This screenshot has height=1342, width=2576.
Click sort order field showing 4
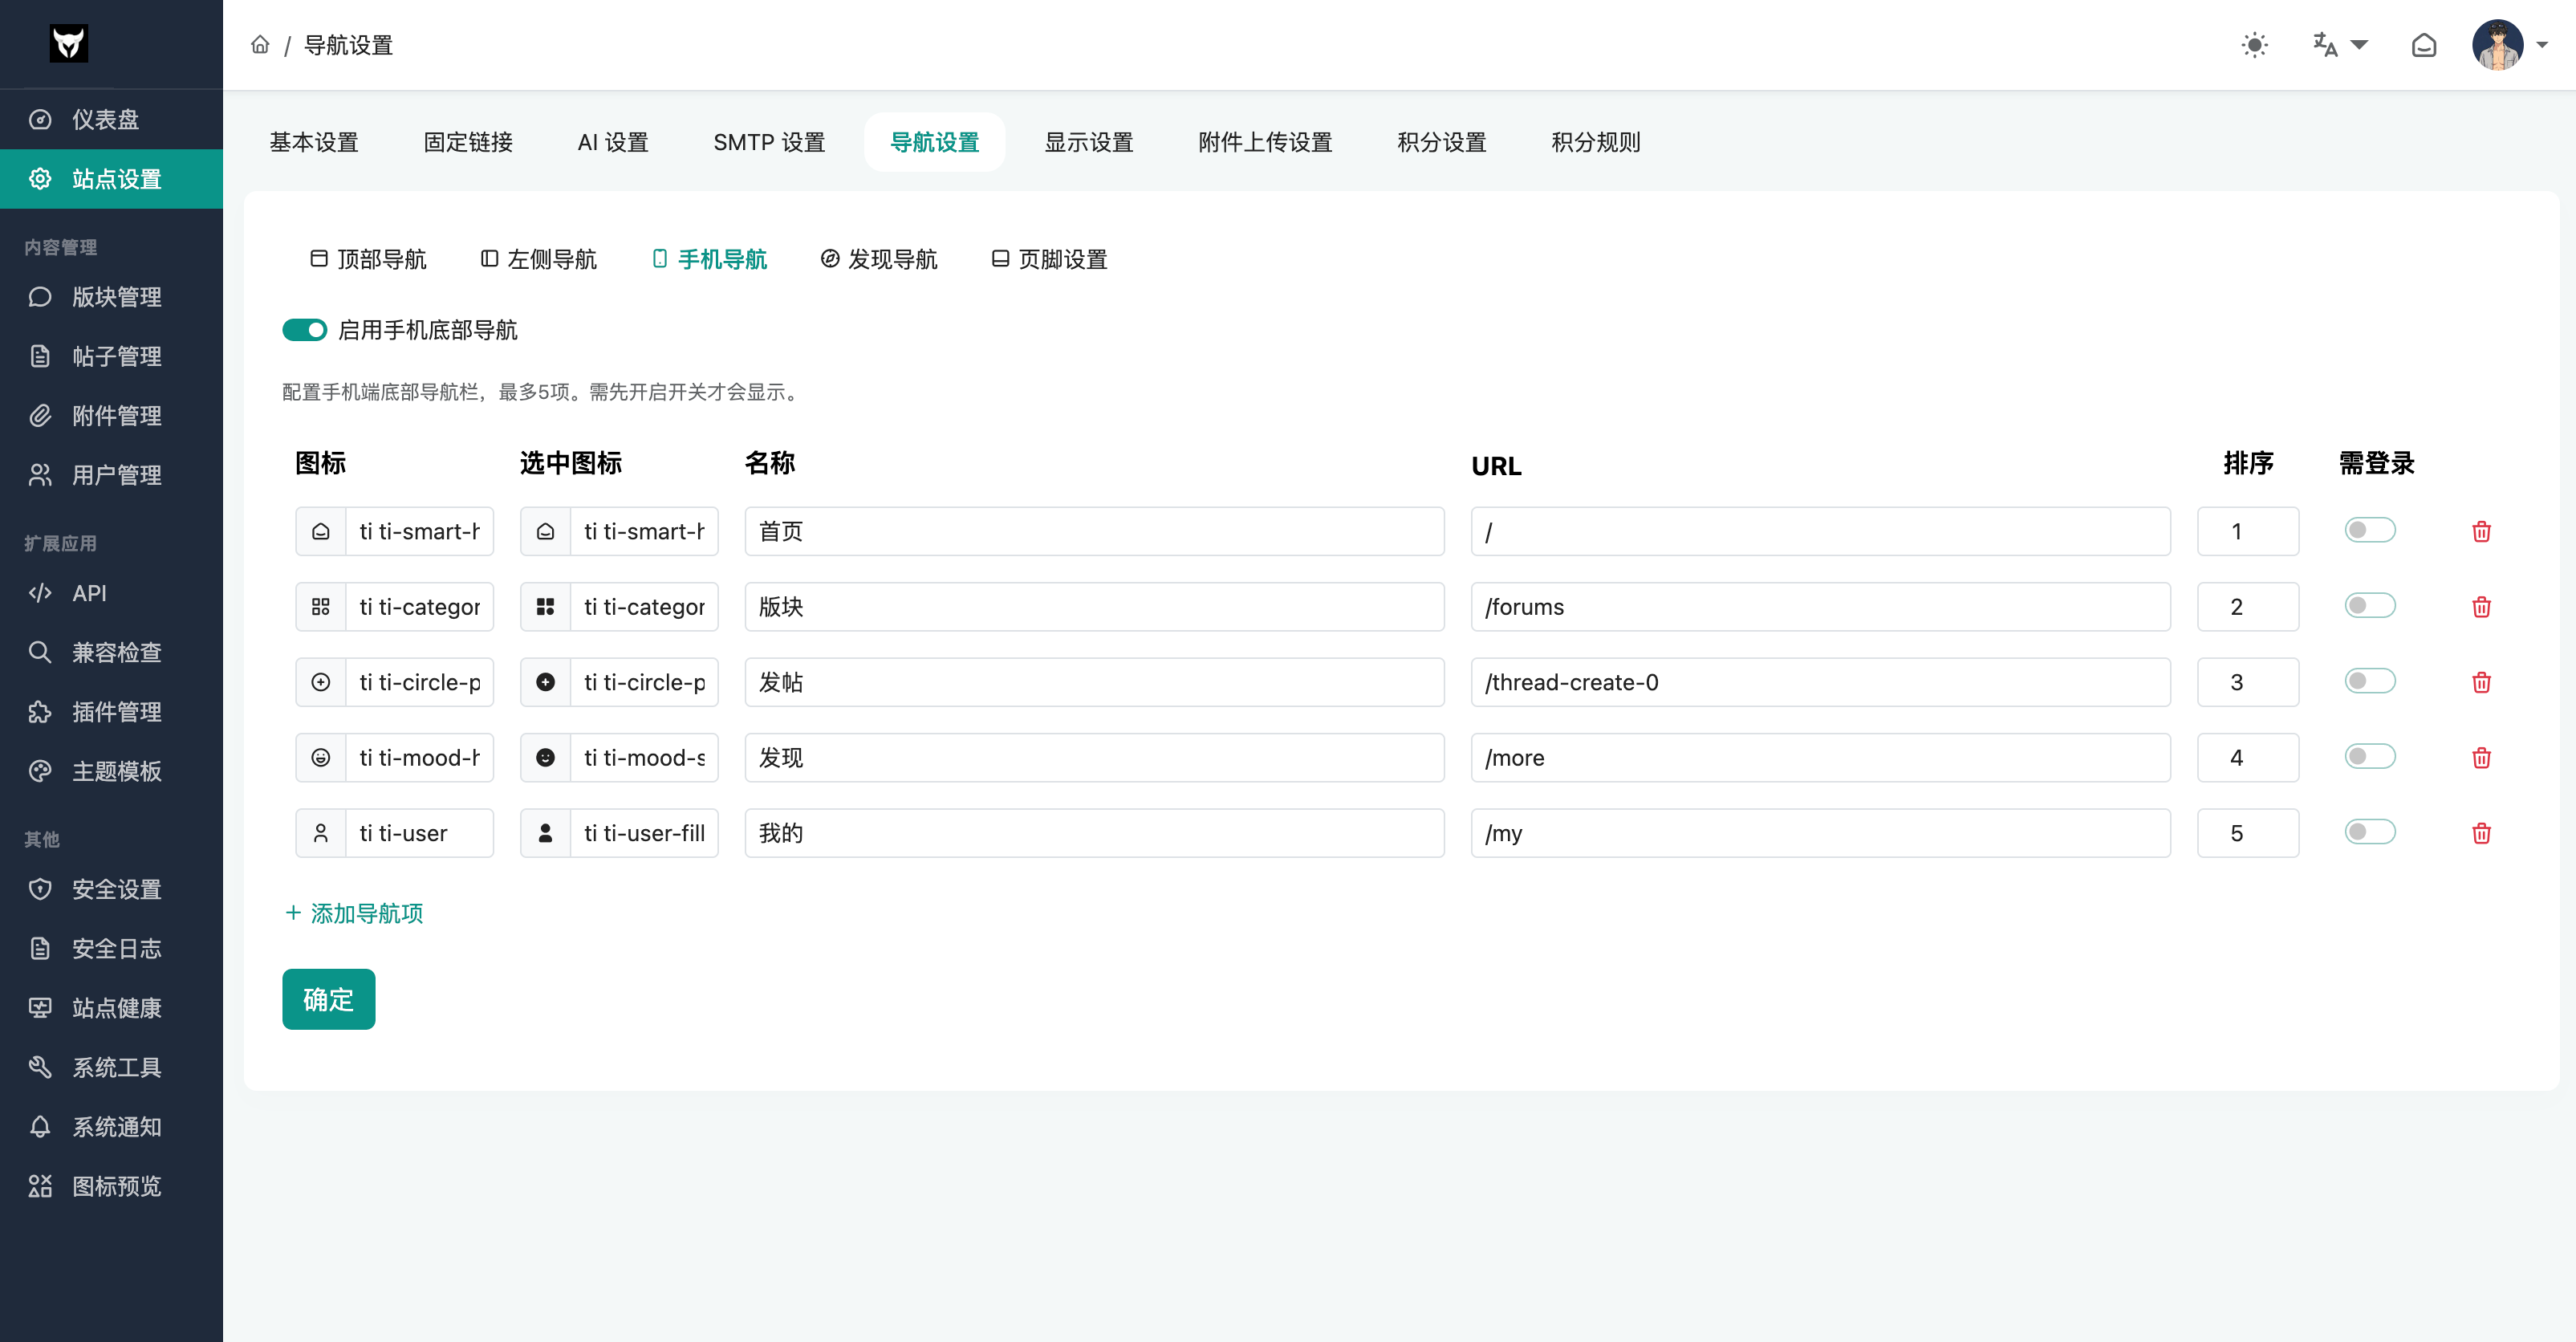point(2247,758)
